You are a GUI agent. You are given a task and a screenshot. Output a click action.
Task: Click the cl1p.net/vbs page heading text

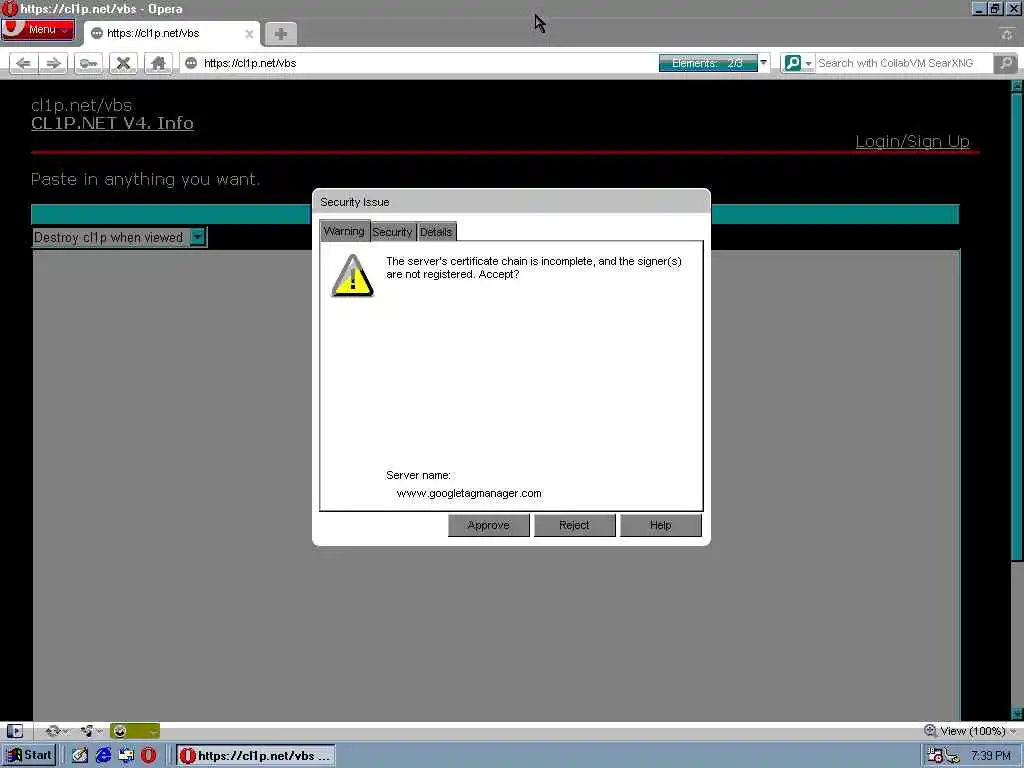[x=82, y=105]
